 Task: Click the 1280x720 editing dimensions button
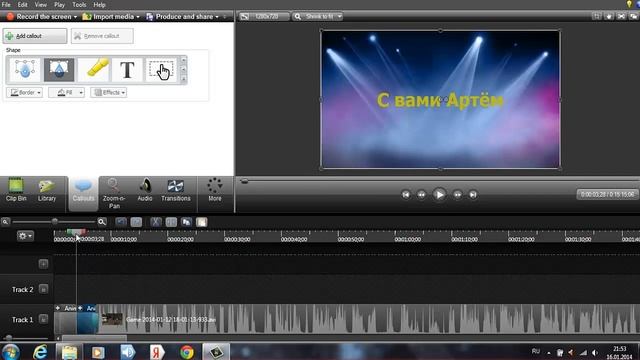(x=264, y=16)
